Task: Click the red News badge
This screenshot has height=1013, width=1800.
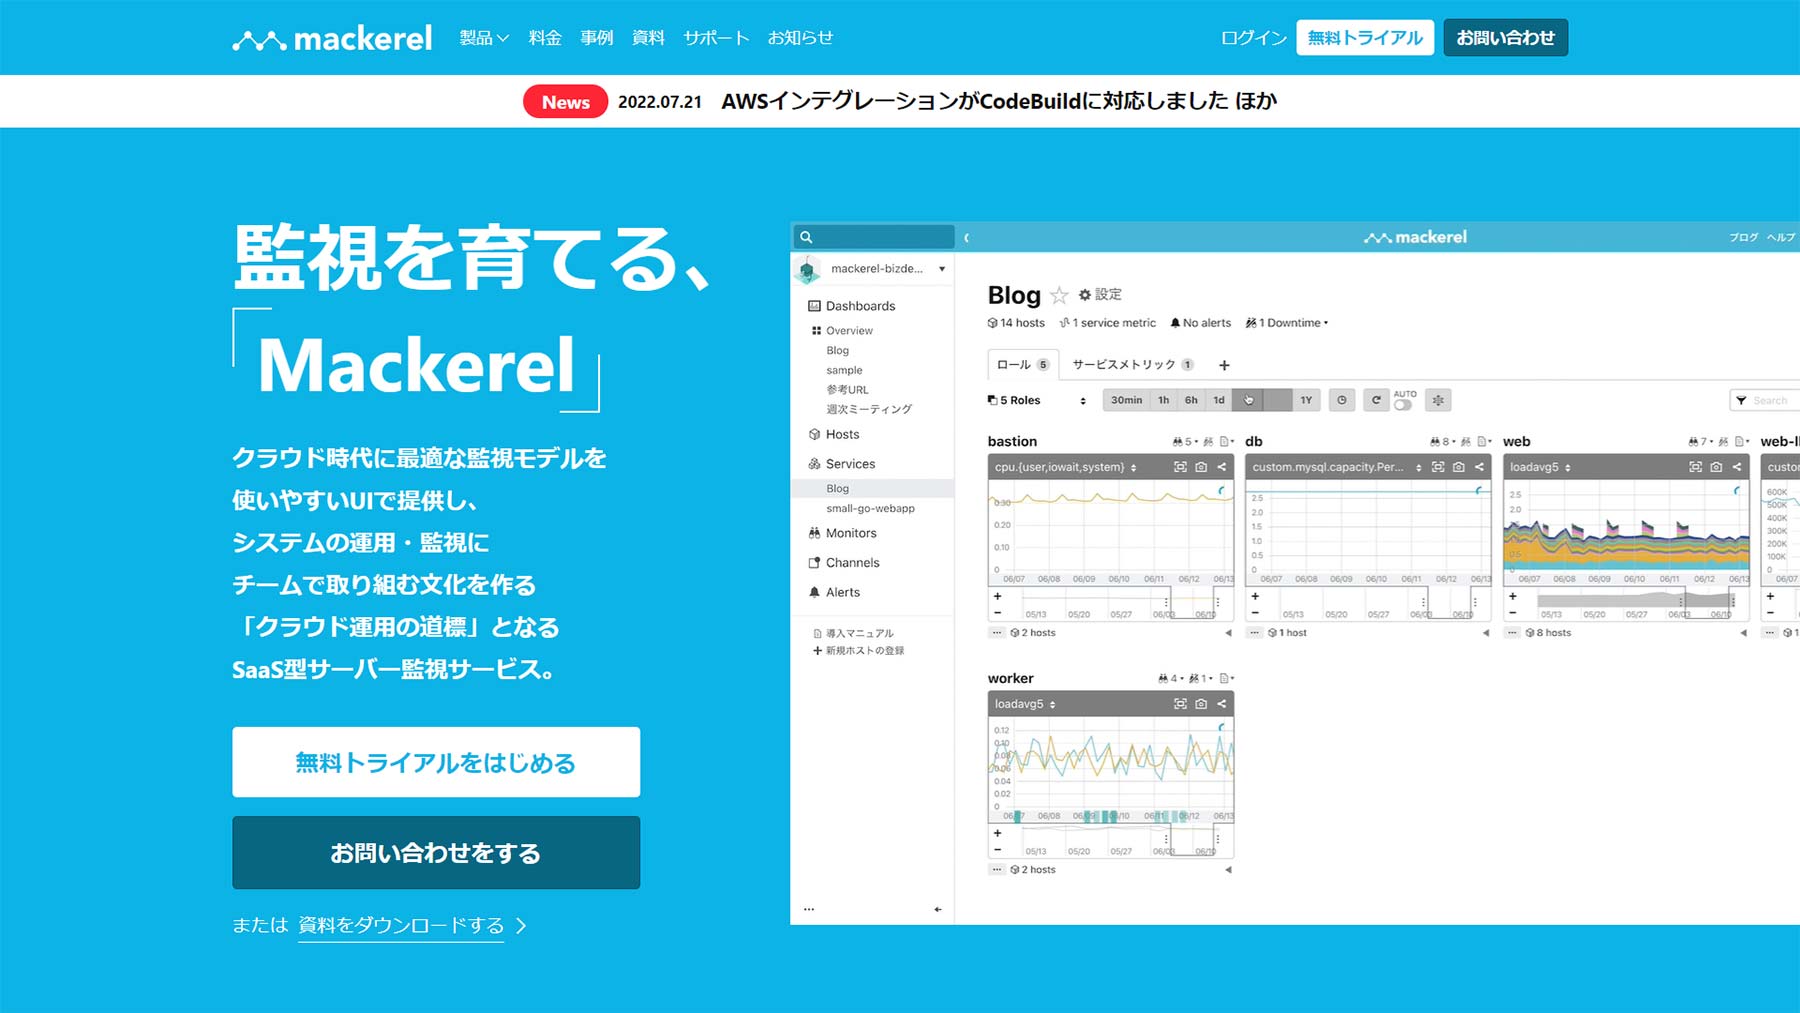Action: tap(565, 102)
